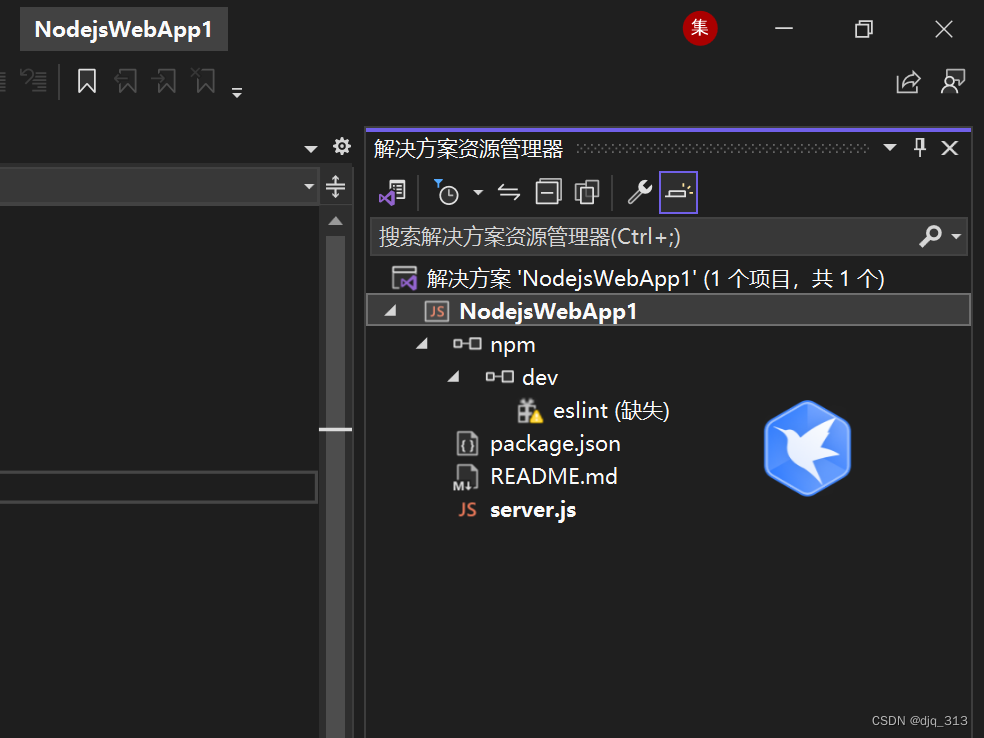Switch between solution and folder views
984x738 pixels.
coord(393,192)
